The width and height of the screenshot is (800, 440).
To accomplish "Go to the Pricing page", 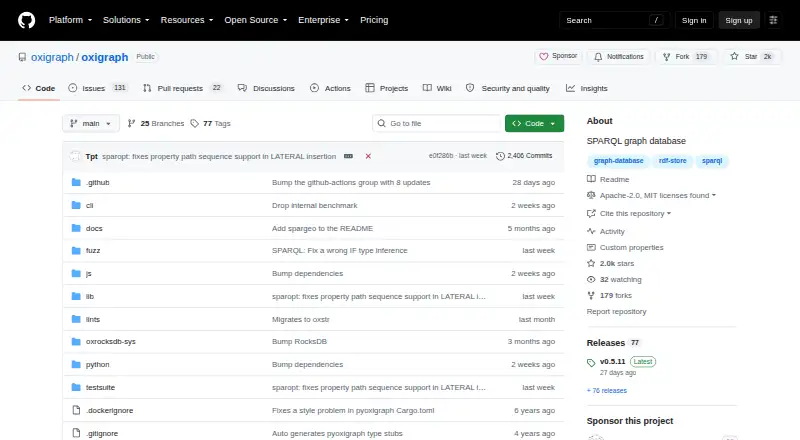I will [x=374, y=20].
